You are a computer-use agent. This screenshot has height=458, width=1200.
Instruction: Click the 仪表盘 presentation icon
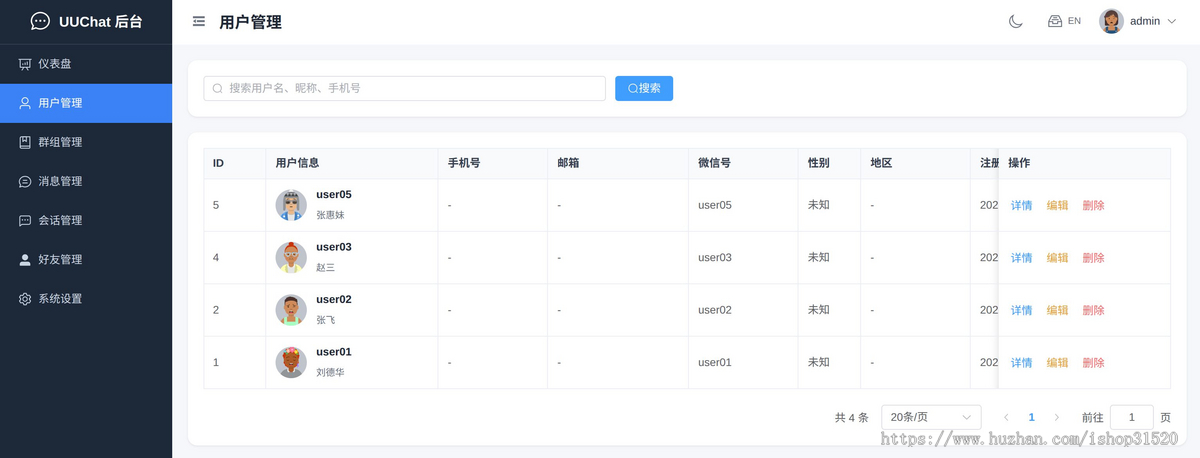click(25, 64)
